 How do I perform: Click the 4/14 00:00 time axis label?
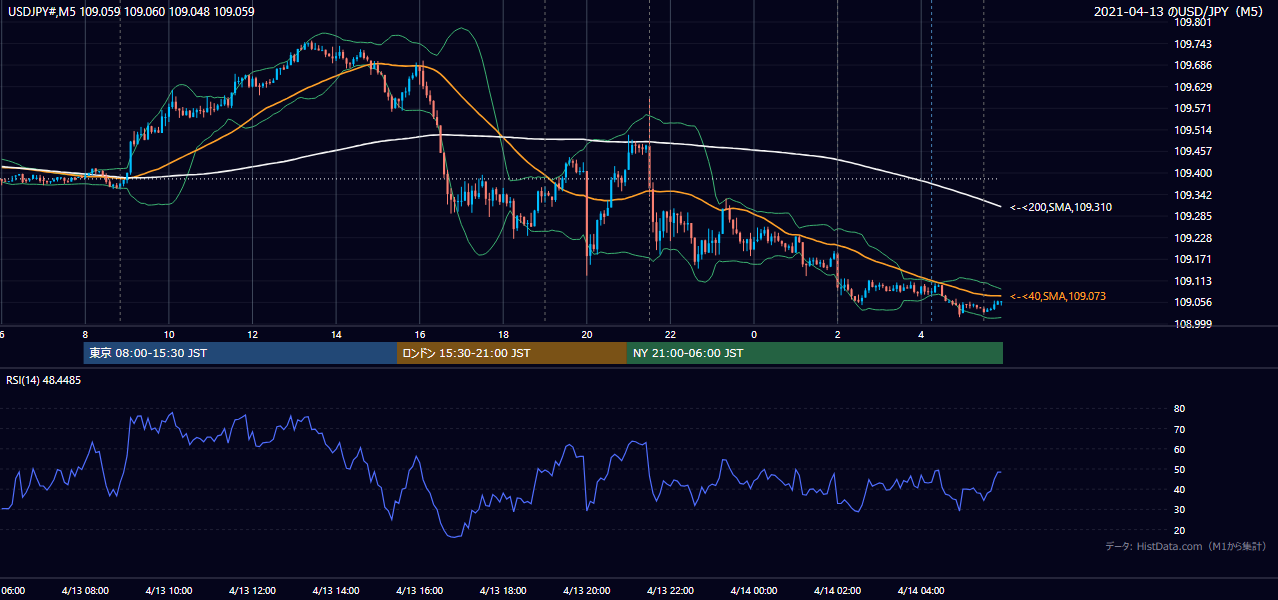coord(753,590)
